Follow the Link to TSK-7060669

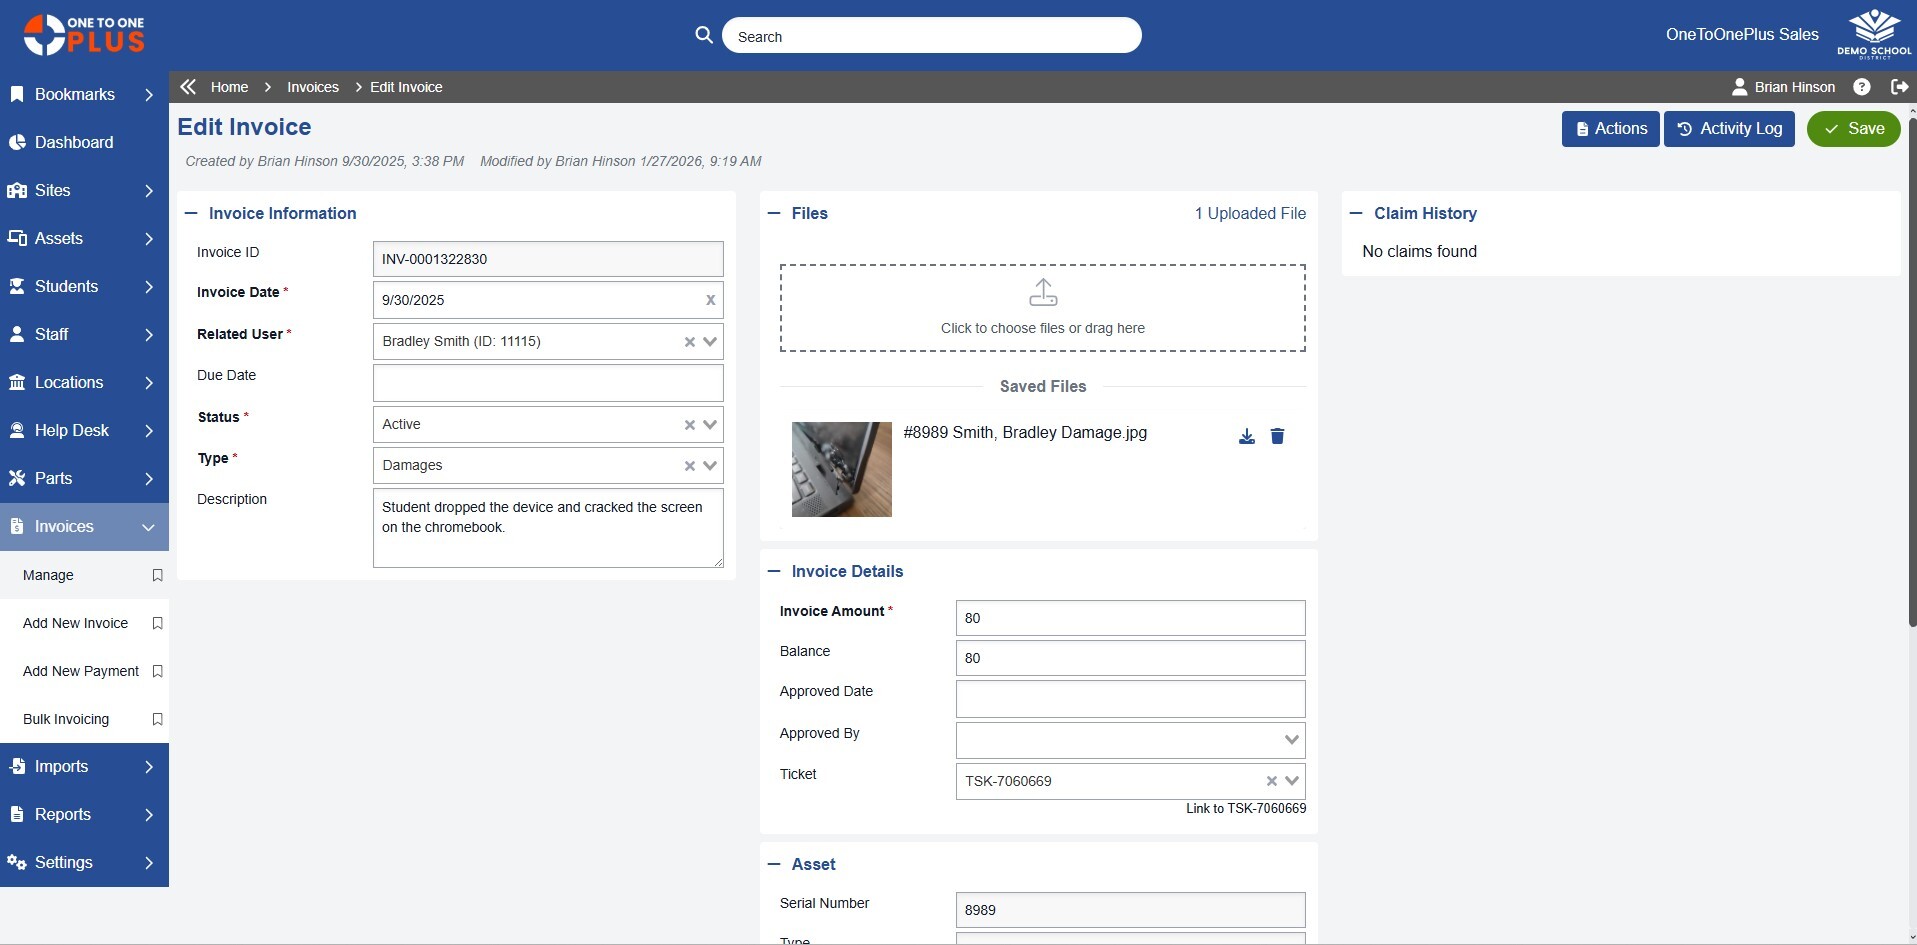(x=1245, y=808)
